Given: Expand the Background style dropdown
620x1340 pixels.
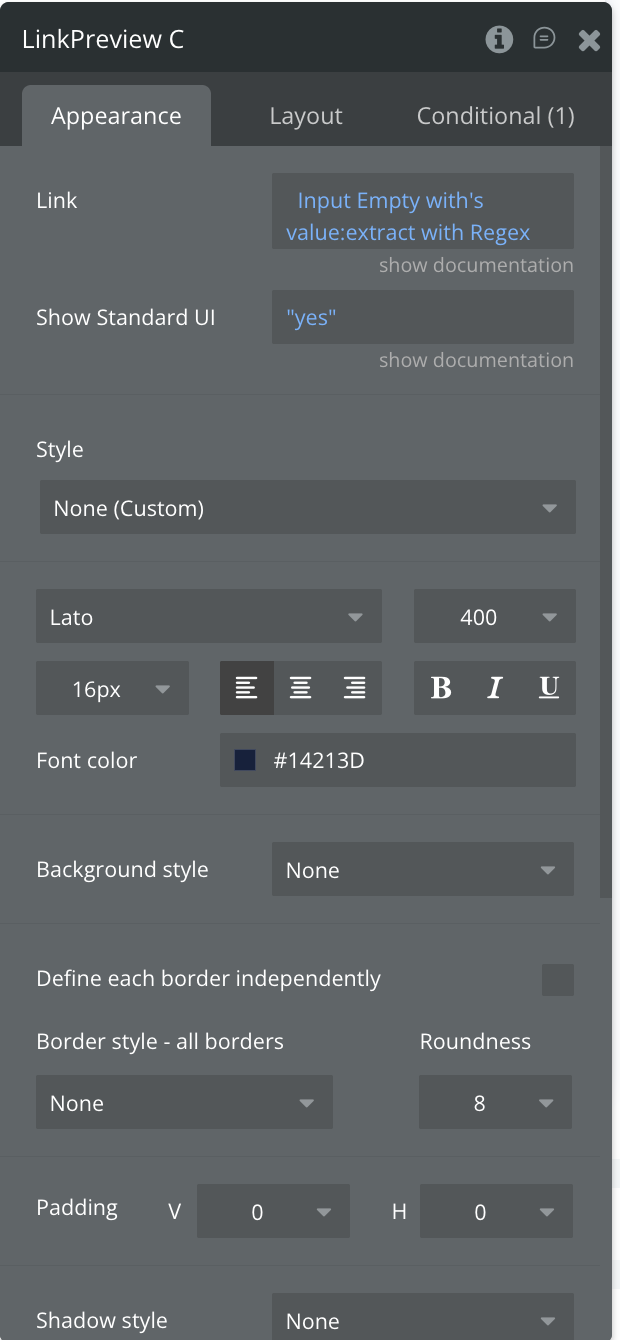Looking at the screenshot, I should point(422,870).
